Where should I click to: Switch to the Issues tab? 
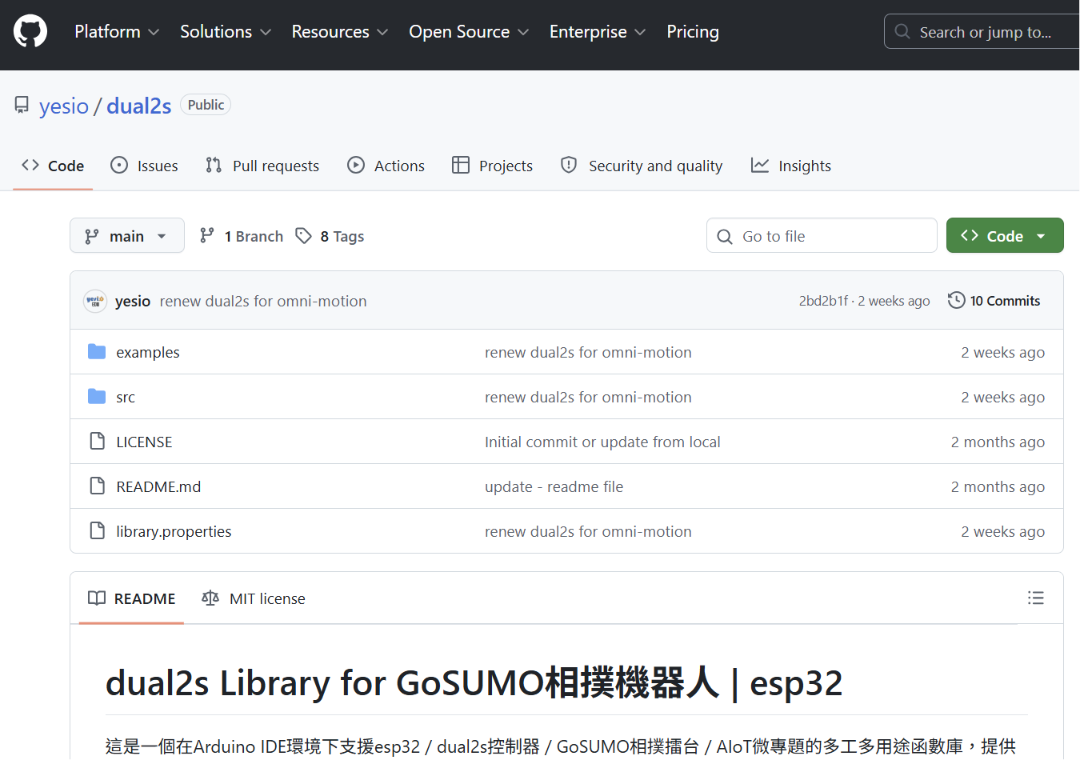coord(144,165)
